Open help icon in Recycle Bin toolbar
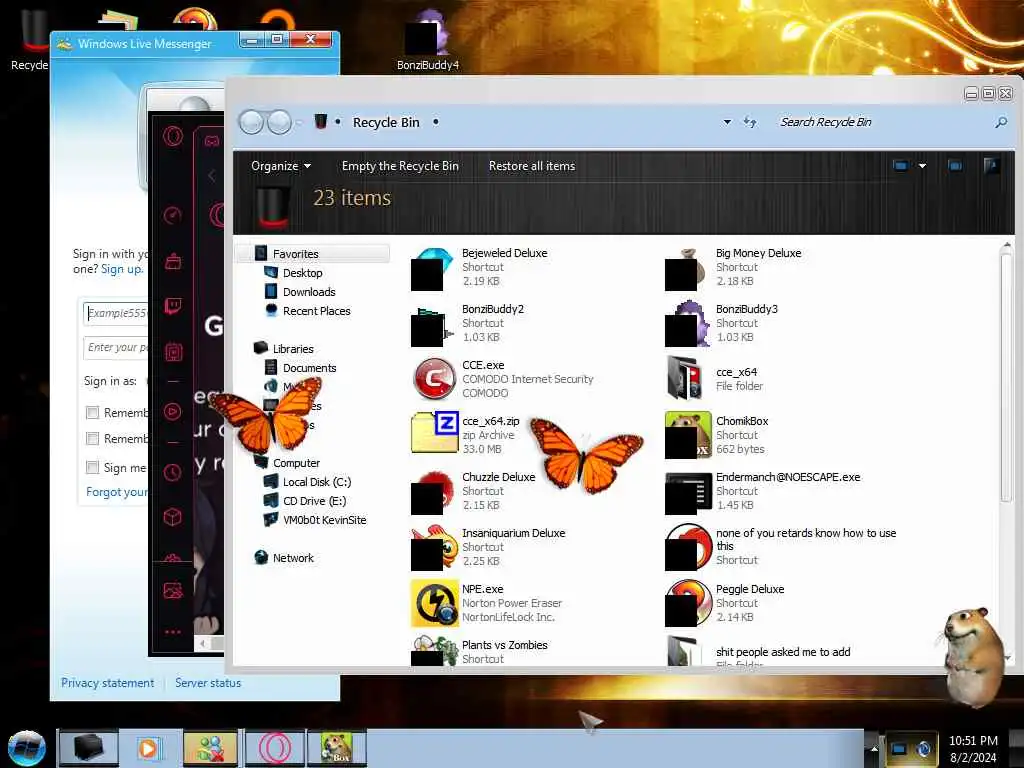 pyautogui.click(x=991, y=166)
